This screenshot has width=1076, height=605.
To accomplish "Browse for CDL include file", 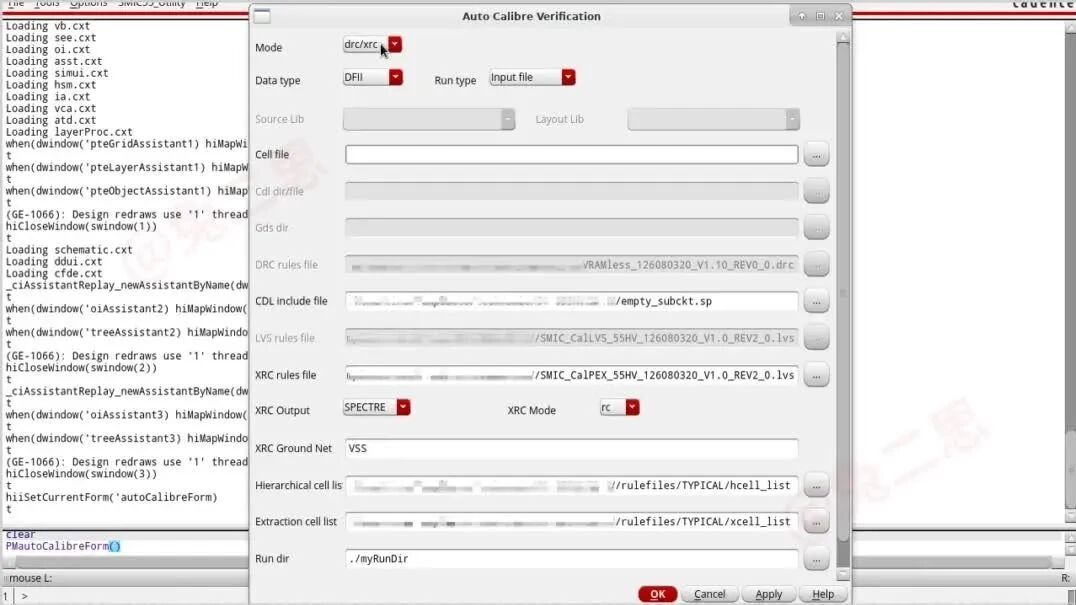I will pos(816,301).
